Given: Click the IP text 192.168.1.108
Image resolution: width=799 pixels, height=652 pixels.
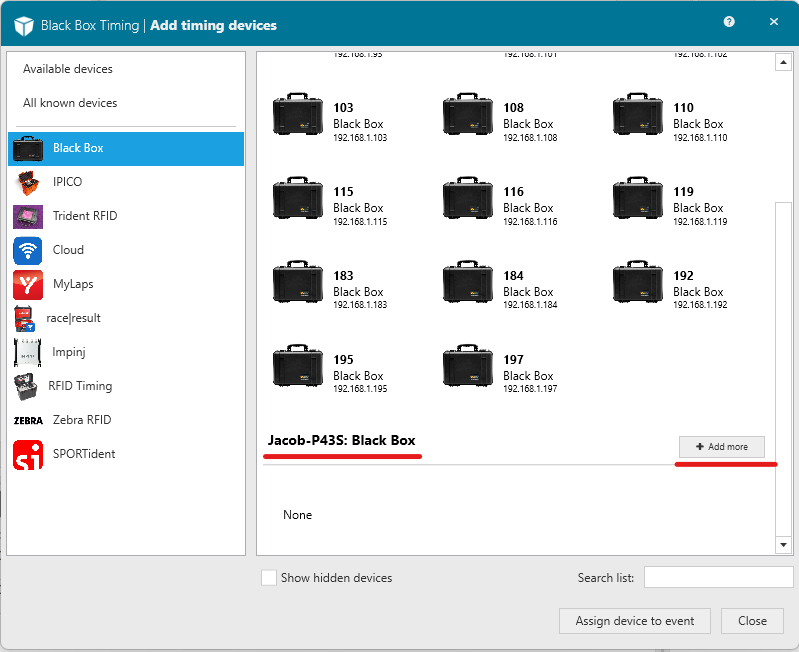Looking at the screenshot, I should pos(530,138).
